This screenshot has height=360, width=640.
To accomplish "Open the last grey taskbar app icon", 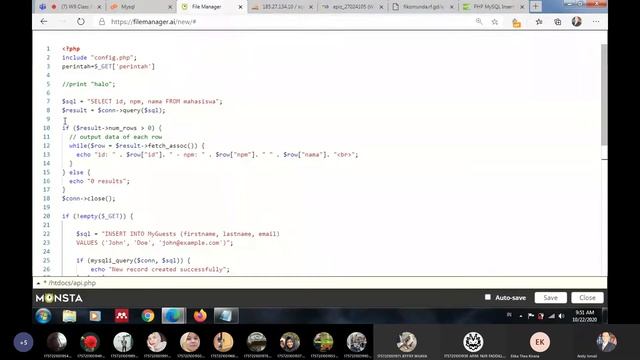I will tap(226, 316).
